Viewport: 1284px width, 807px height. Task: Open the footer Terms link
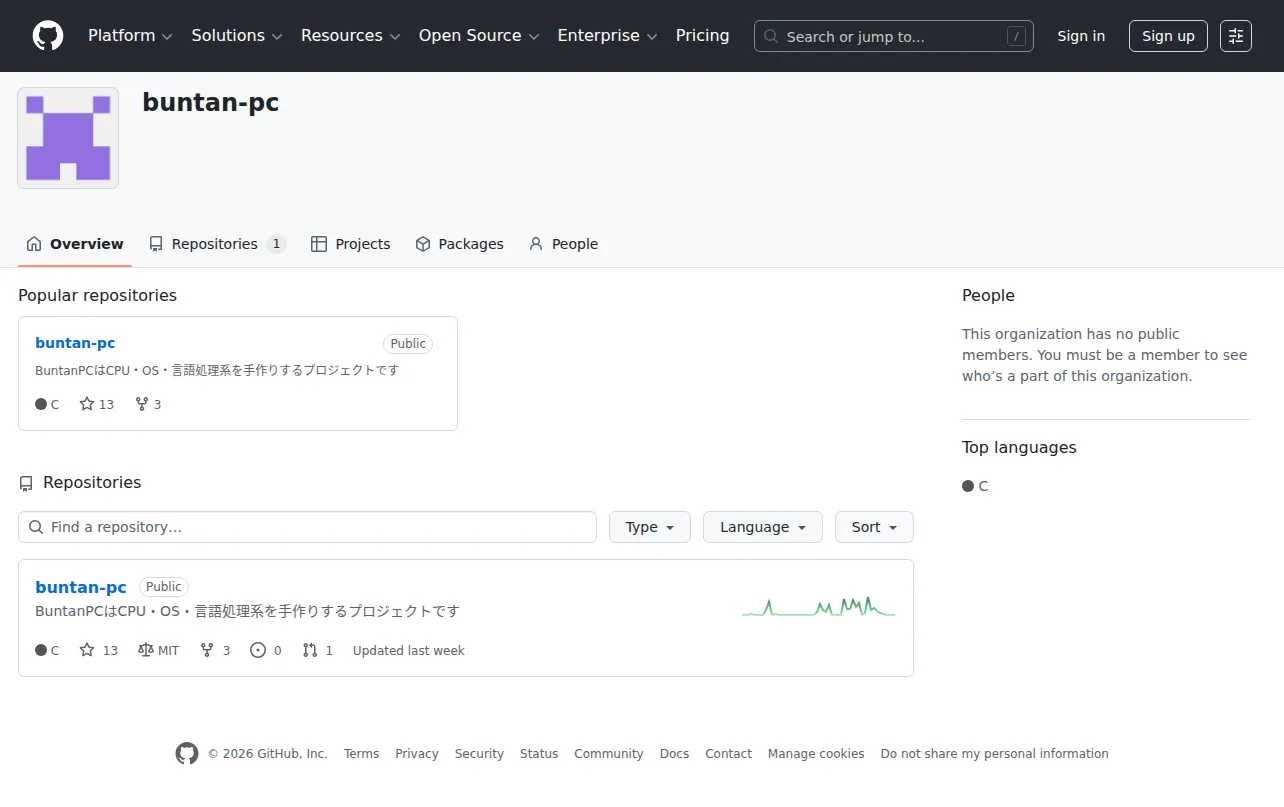[361, 754]
